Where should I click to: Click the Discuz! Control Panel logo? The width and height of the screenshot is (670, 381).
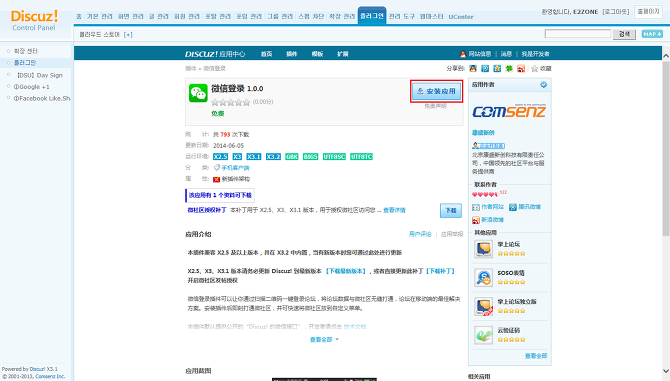click(x=34, y=20)
